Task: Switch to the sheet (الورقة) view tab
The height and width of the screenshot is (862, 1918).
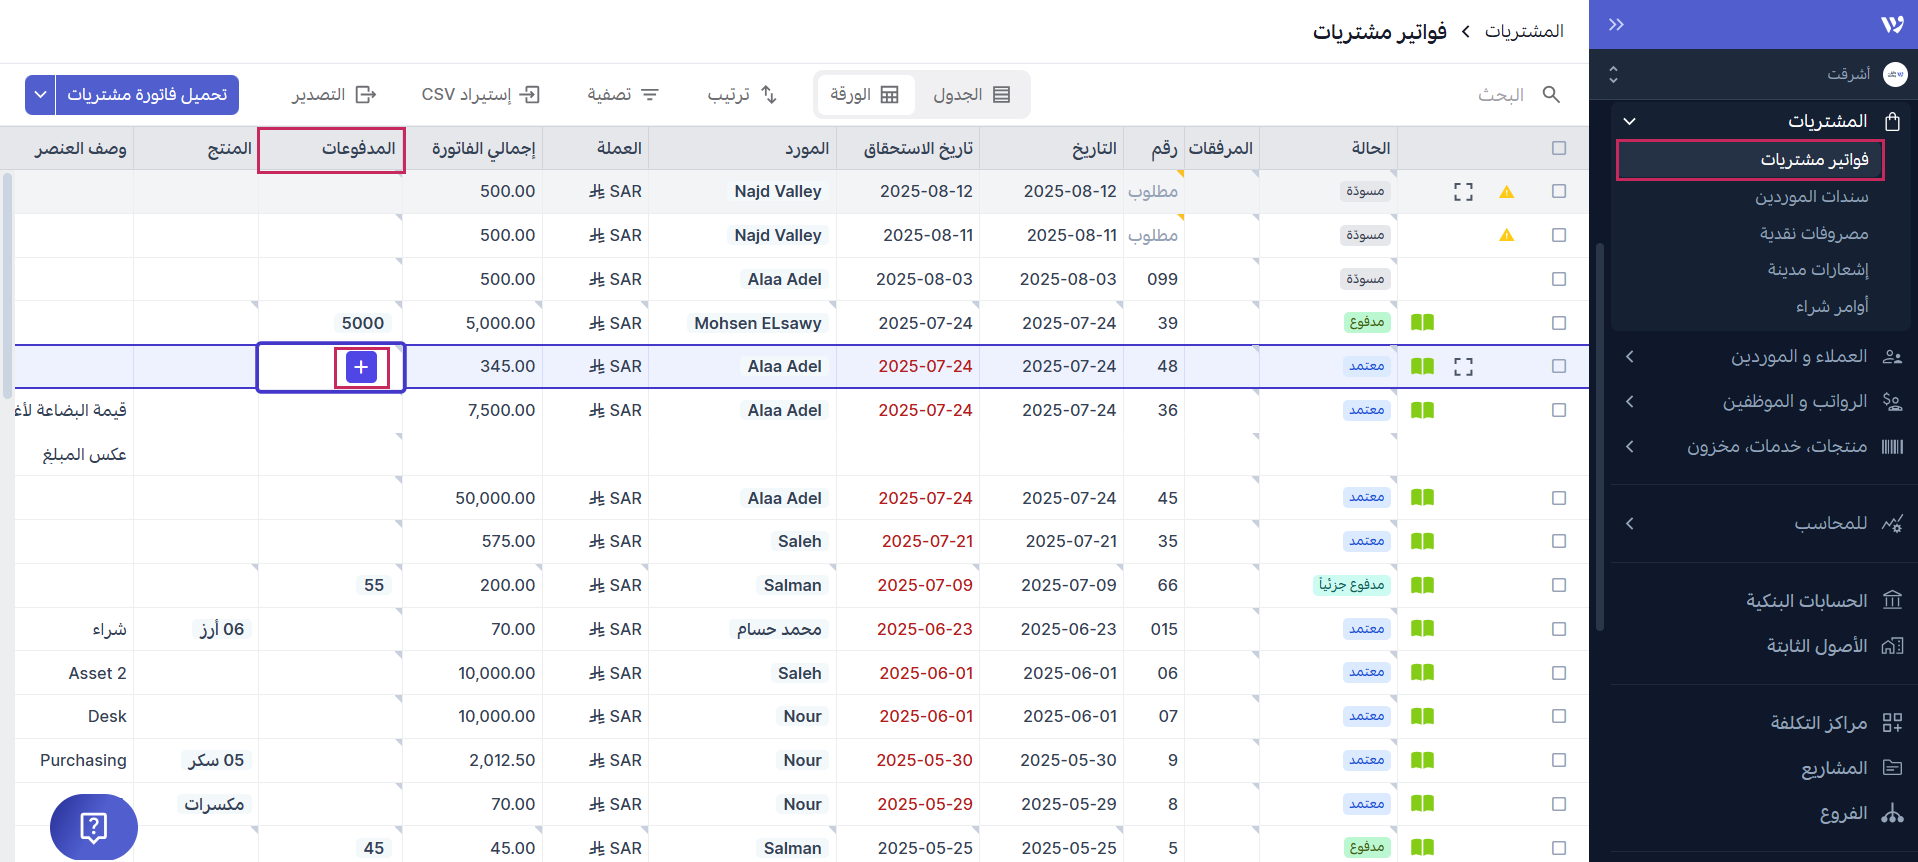Action: tap(865, 95)
